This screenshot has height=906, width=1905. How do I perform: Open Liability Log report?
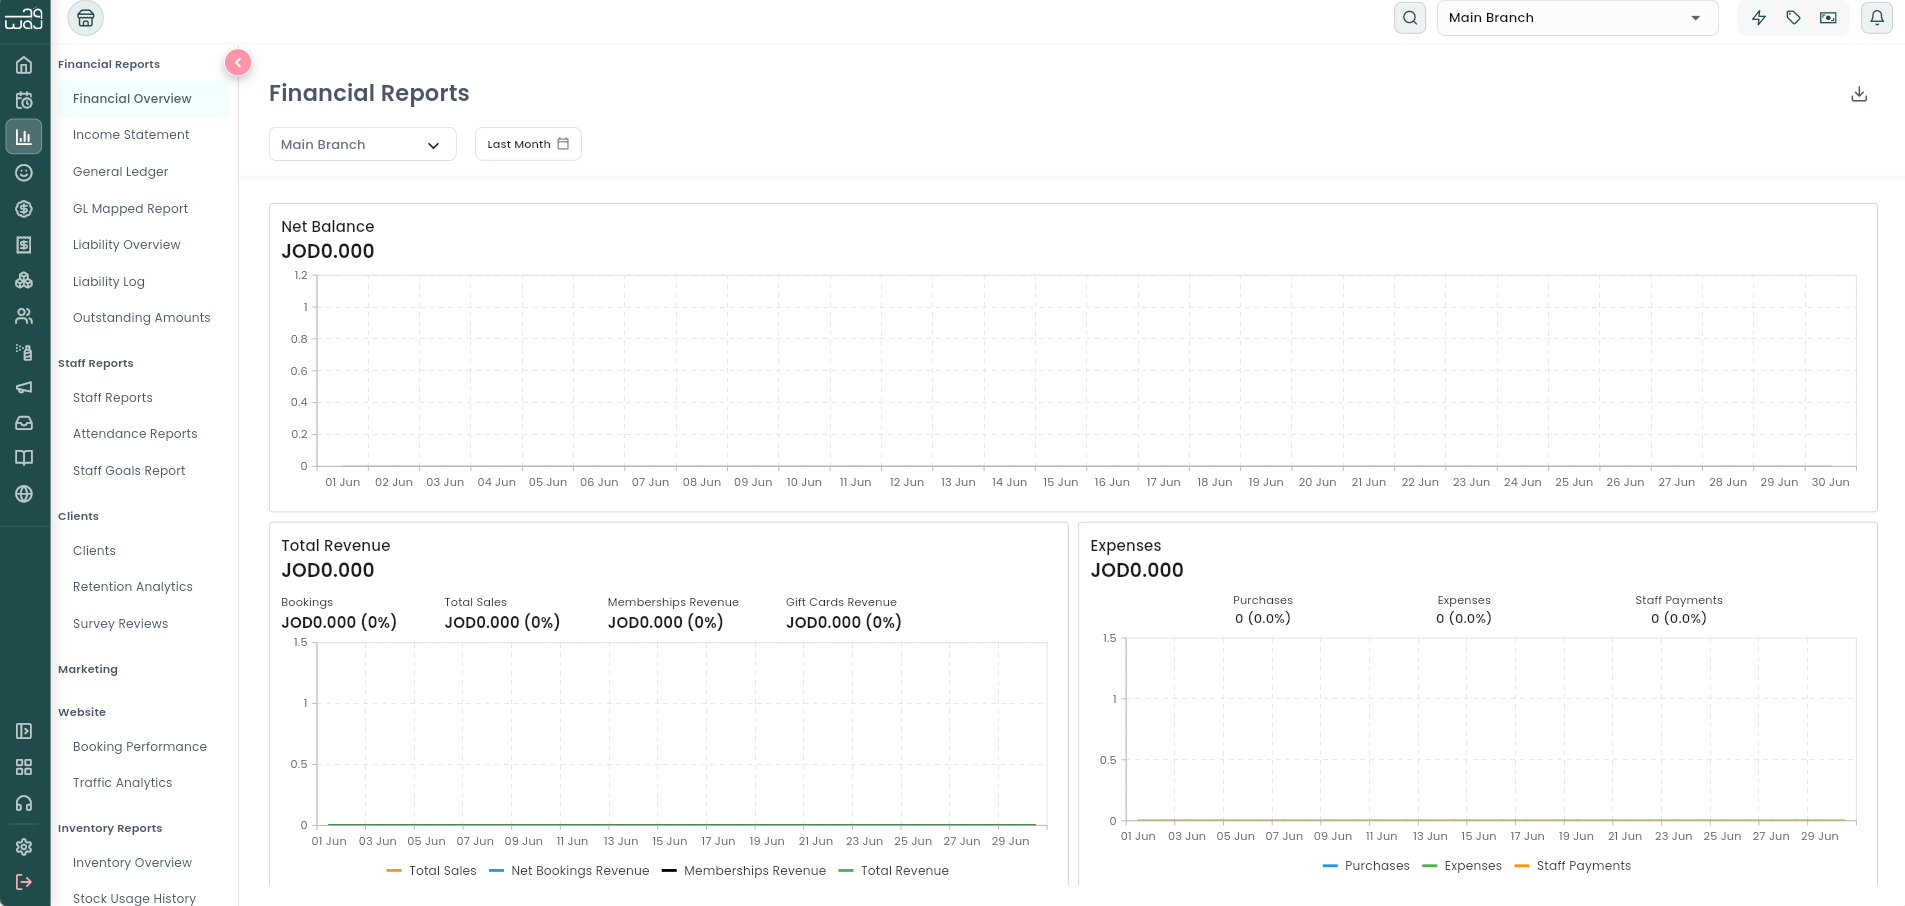108,282
